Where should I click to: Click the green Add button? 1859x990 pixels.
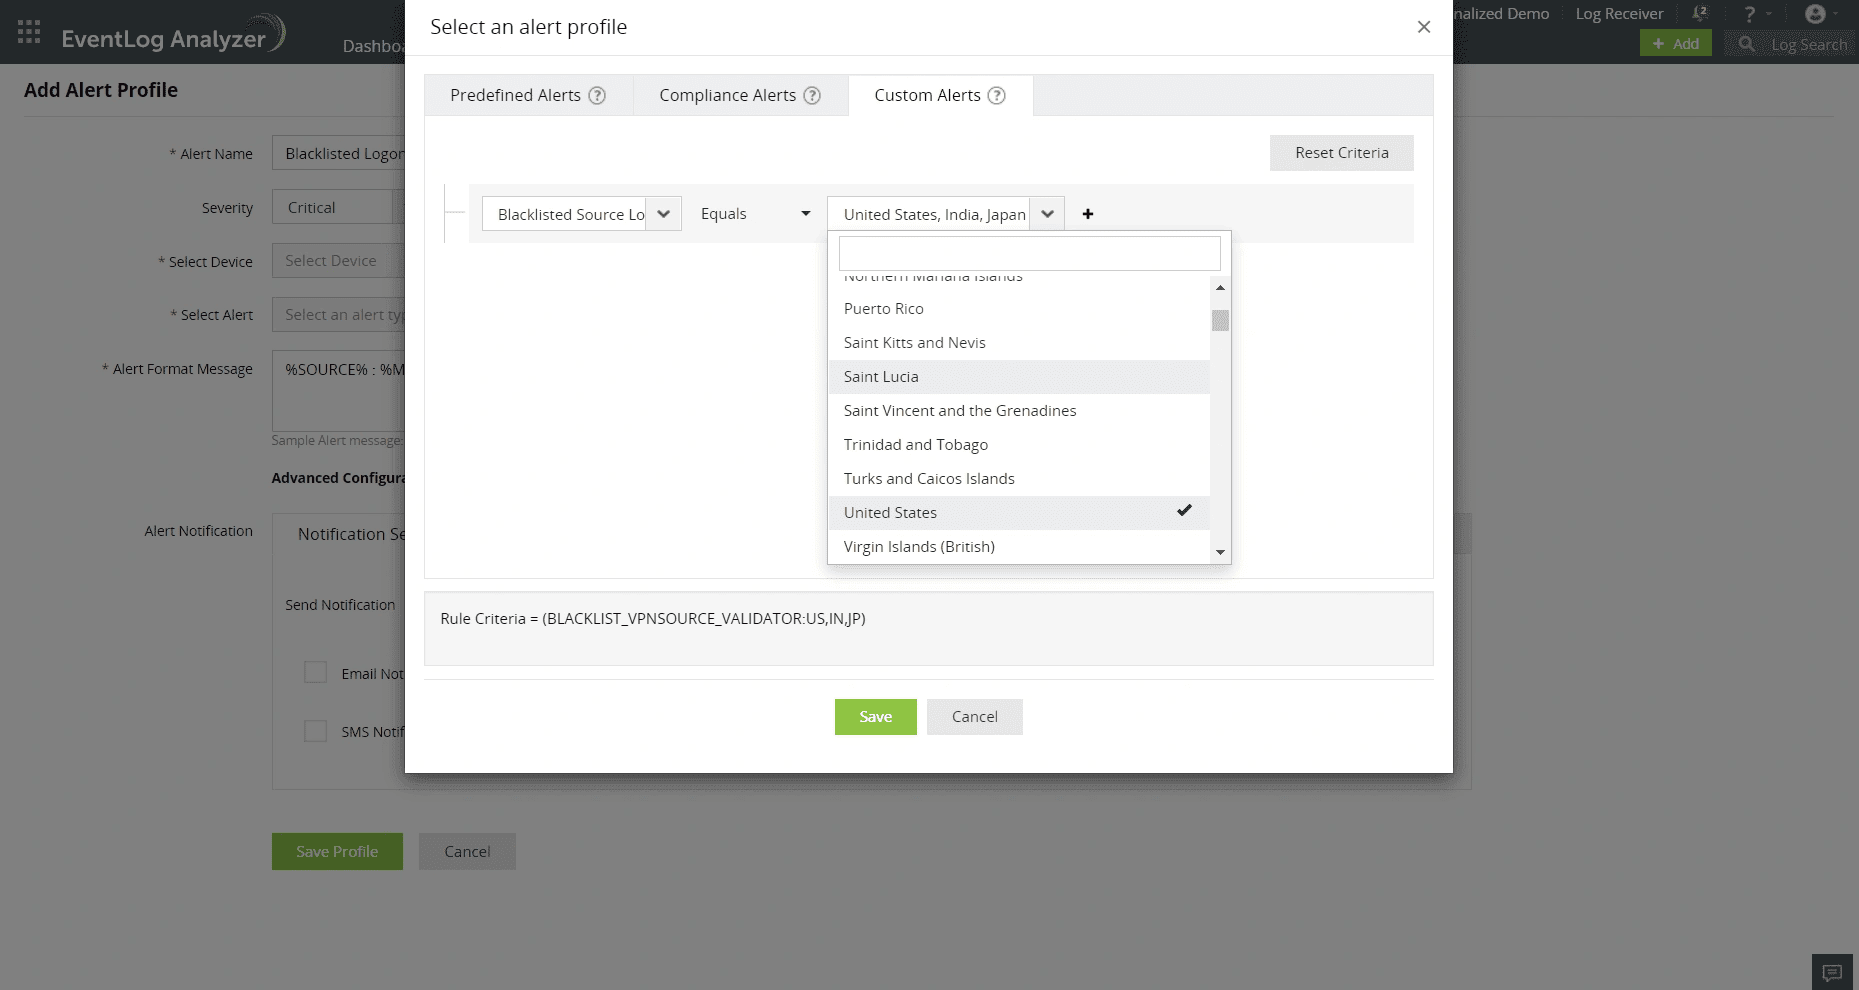pyautogui.click(x=1676, y=43)
